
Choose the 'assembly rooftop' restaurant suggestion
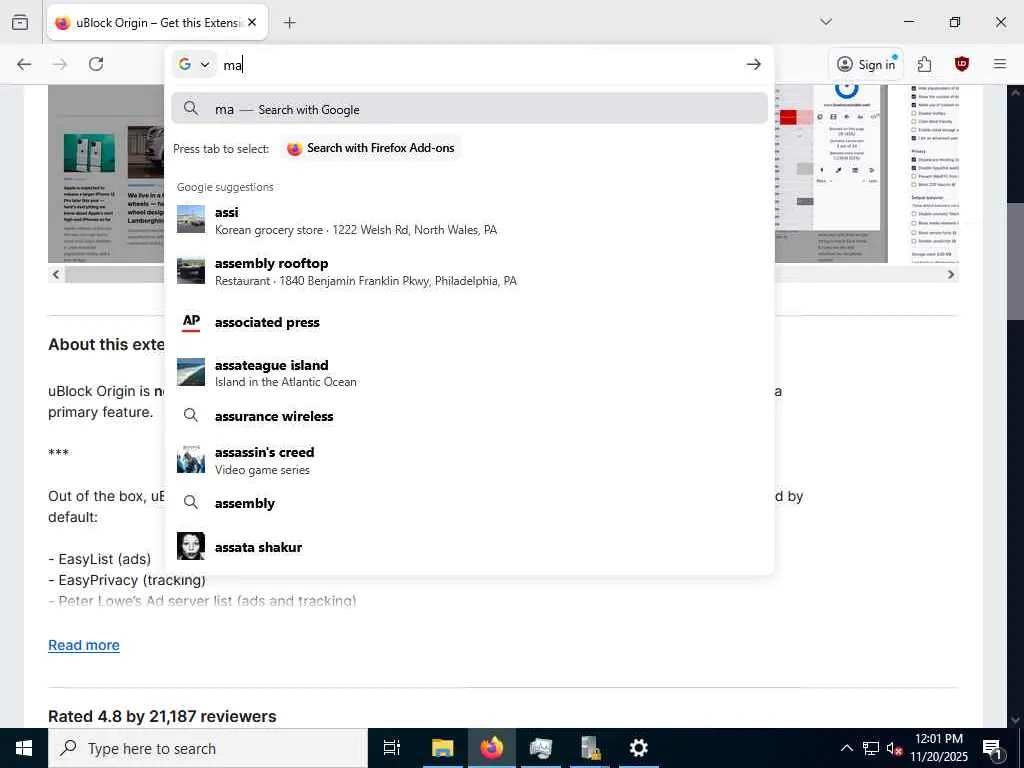click(470, 272)
